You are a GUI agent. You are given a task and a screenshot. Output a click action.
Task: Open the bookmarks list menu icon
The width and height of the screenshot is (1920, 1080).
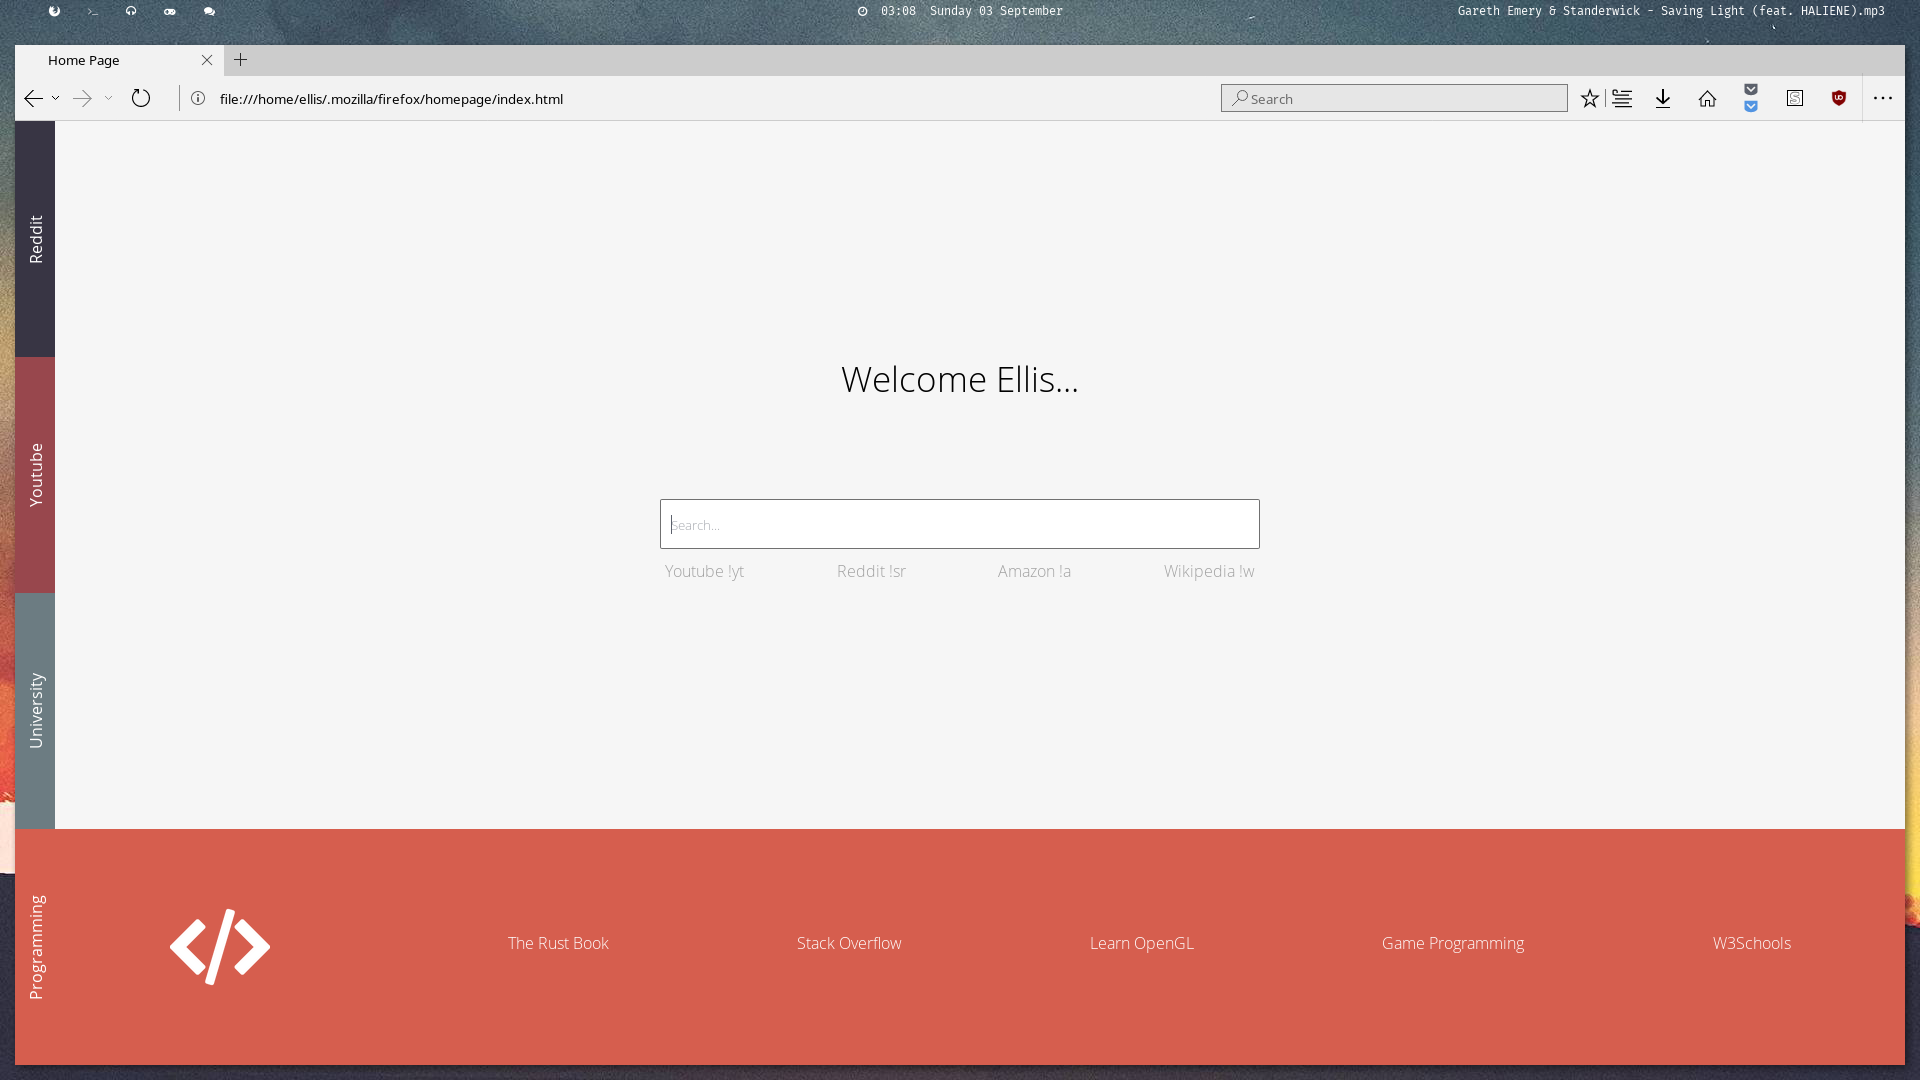click(x=1622, y=98)
